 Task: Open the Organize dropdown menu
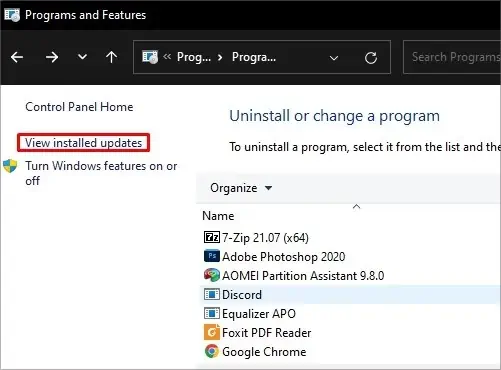[x=241, y=188]
